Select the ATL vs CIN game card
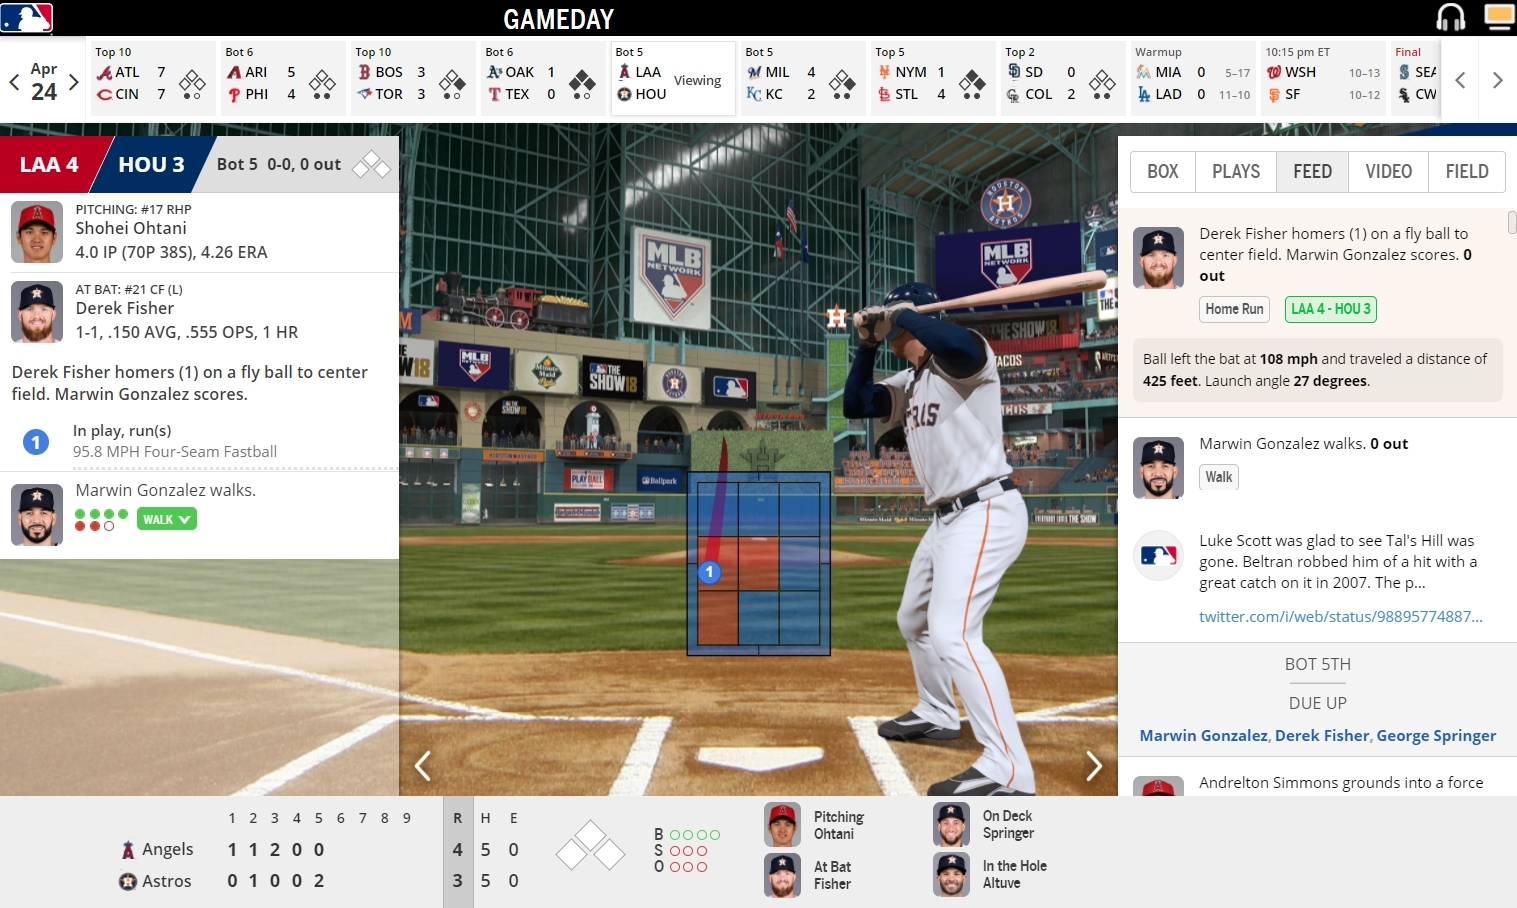 tap(151, 78)
